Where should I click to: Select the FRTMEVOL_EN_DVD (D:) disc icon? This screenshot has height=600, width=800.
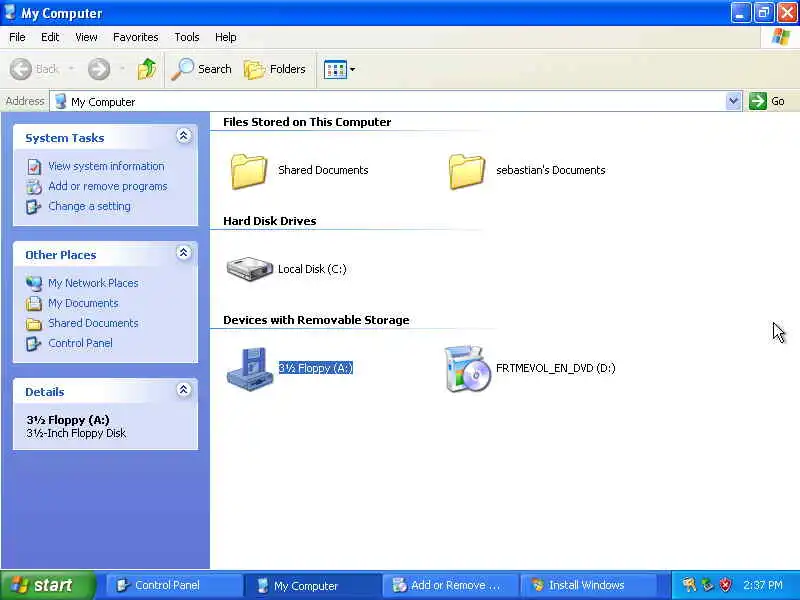[467, 369]
